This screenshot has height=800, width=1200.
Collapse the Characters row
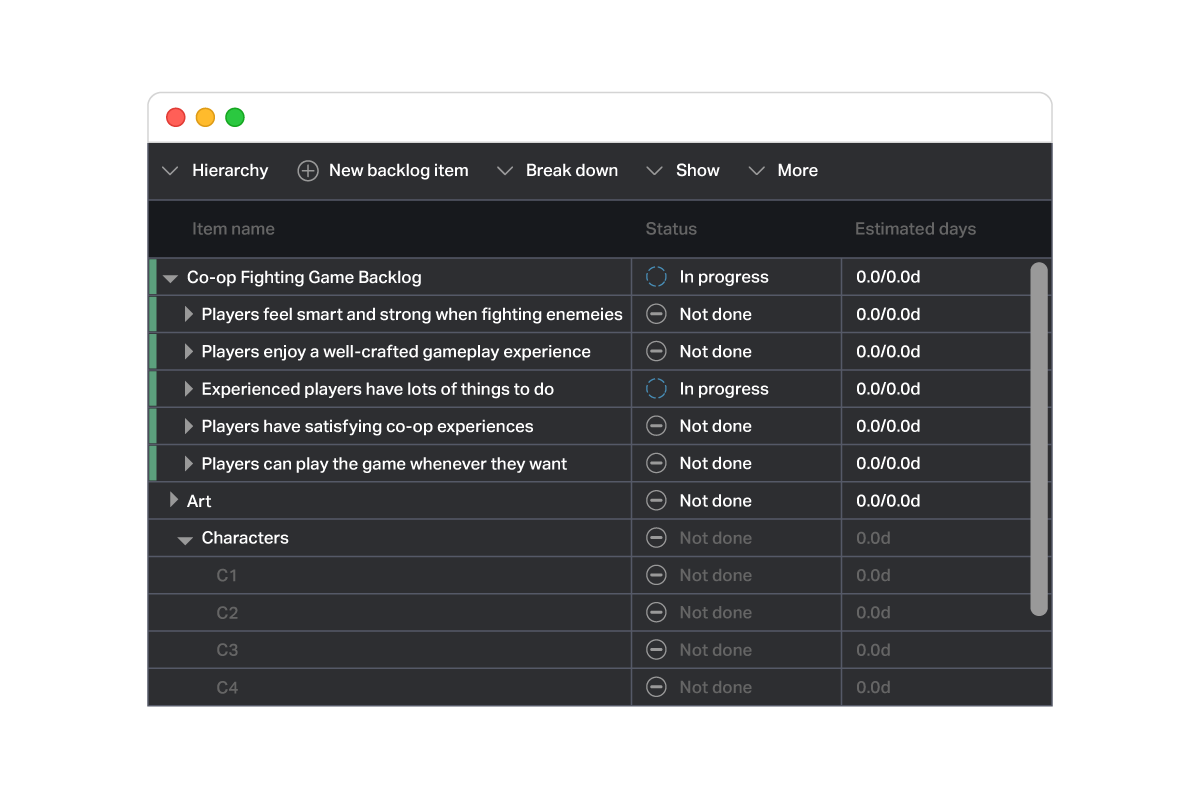[184, 537]
